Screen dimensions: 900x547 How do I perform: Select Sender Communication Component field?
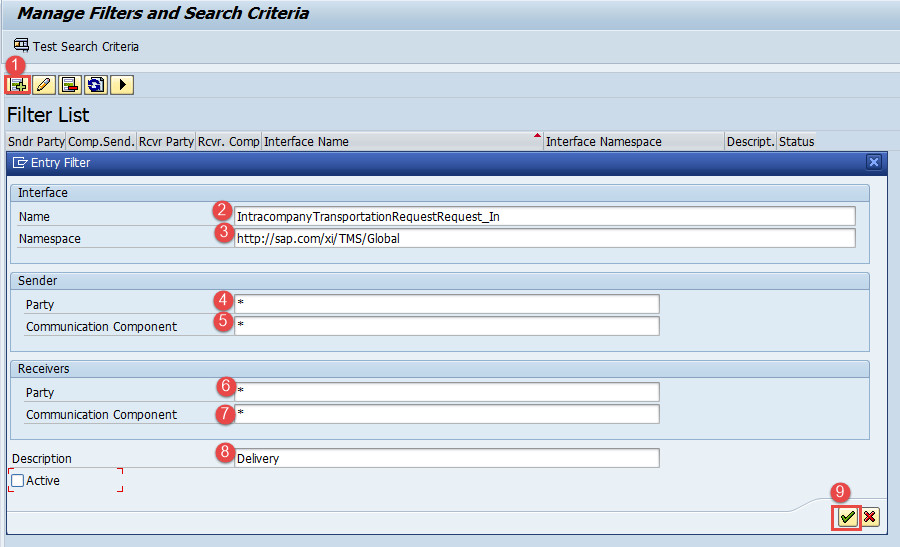click(447, 326)
